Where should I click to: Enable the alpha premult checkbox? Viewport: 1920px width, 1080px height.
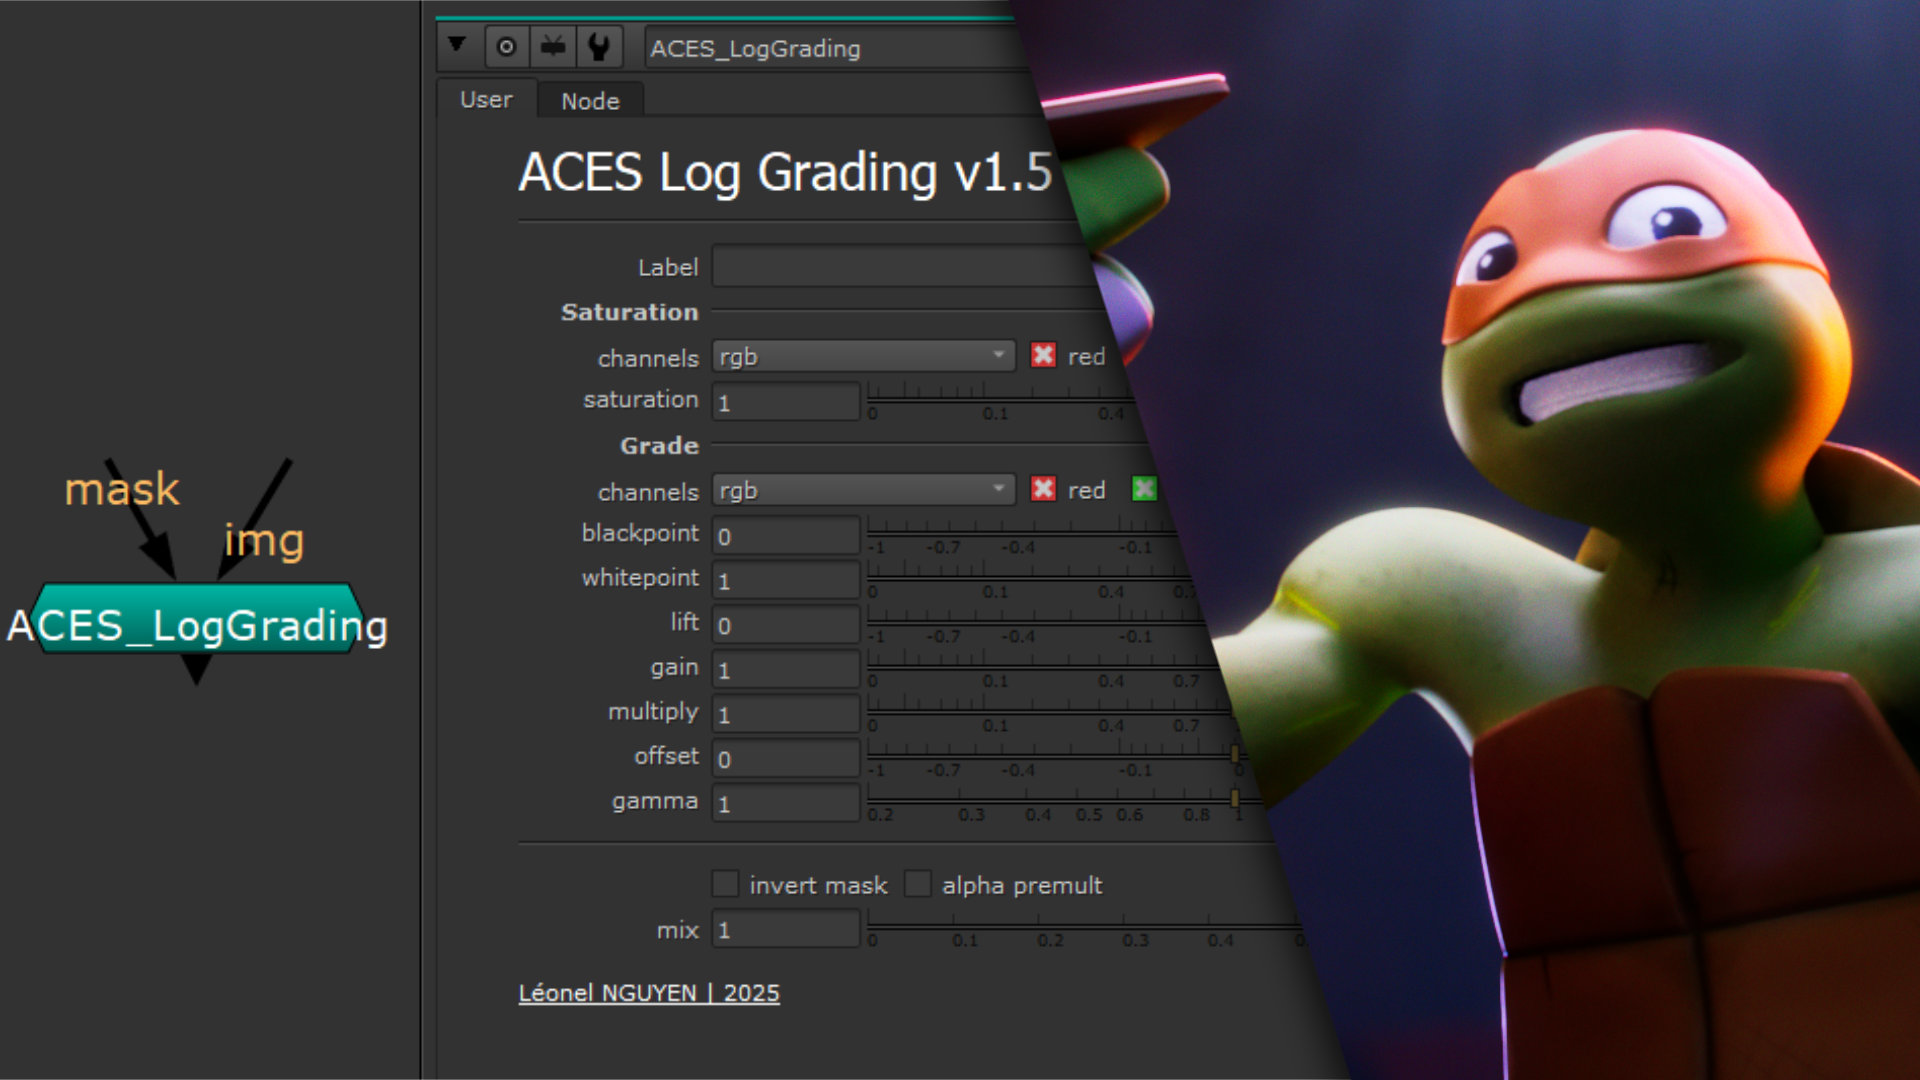click(x=917, y=884)
